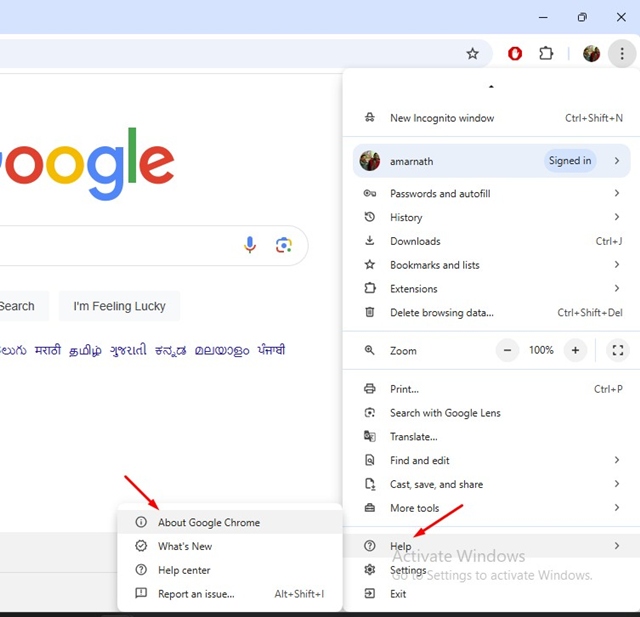
Task: Select Print from the Chrome menu
Action: click(x=491, y=389)
